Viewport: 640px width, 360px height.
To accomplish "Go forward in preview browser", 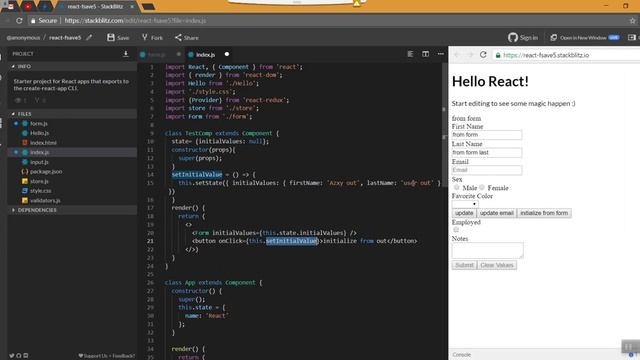I will (470, 55).
